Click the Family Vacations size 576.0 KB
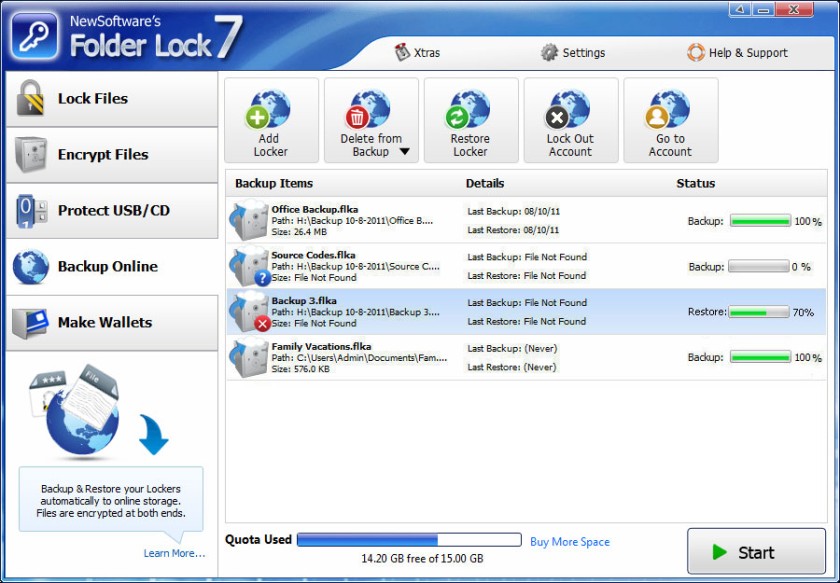This screenshot has width=840, height=583. click(301, 369)
